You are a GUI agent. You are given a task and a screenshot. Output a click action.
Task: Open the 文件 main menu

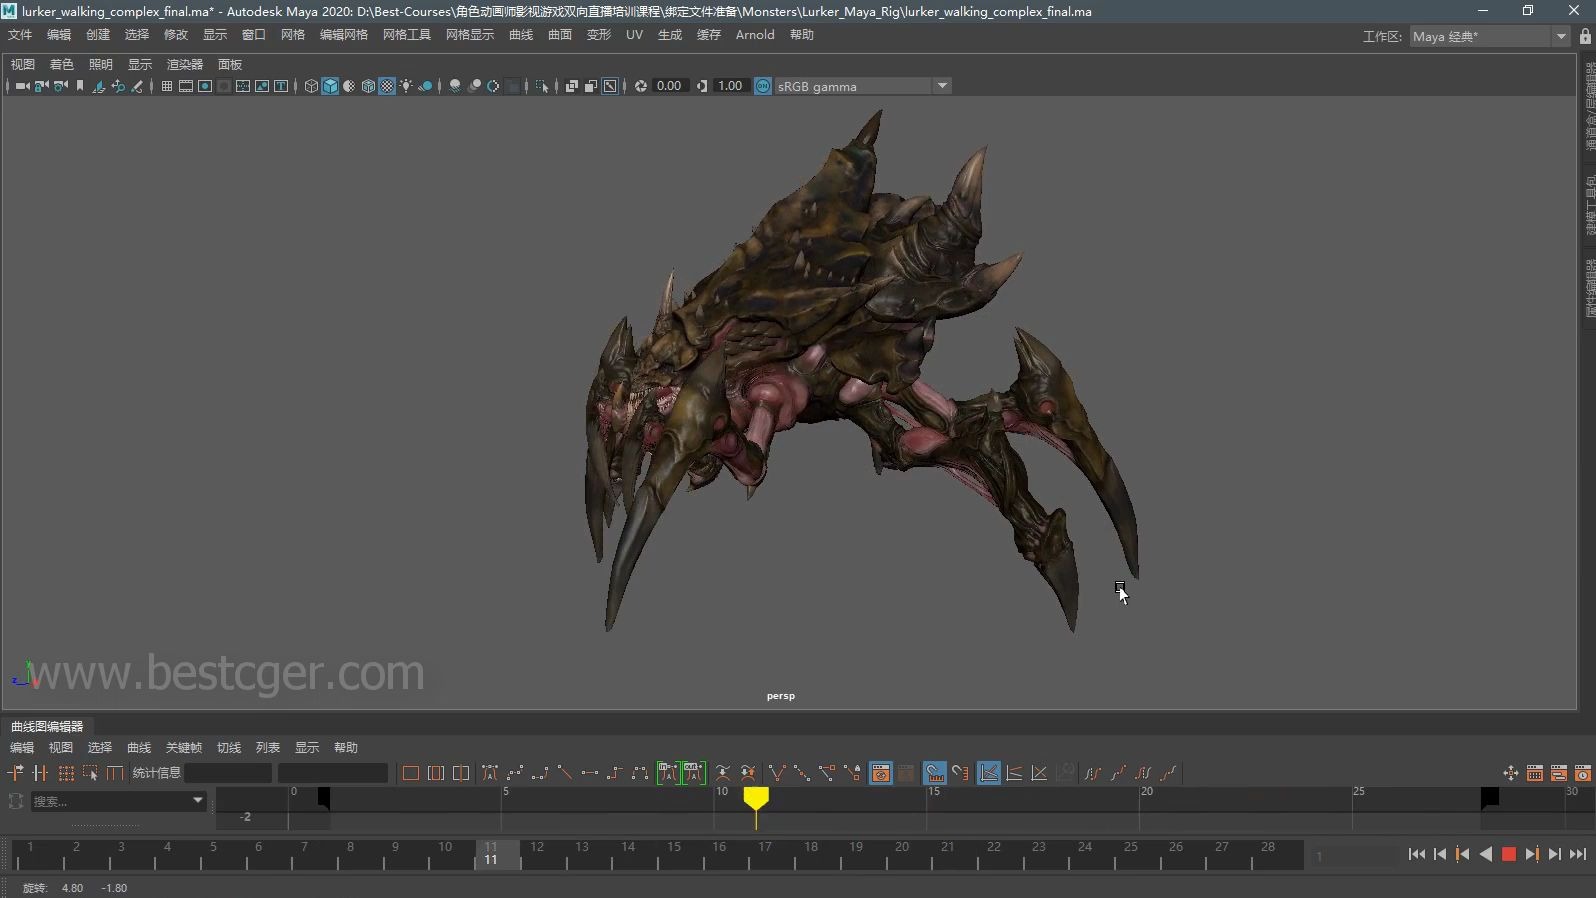(x=20, y=35)
